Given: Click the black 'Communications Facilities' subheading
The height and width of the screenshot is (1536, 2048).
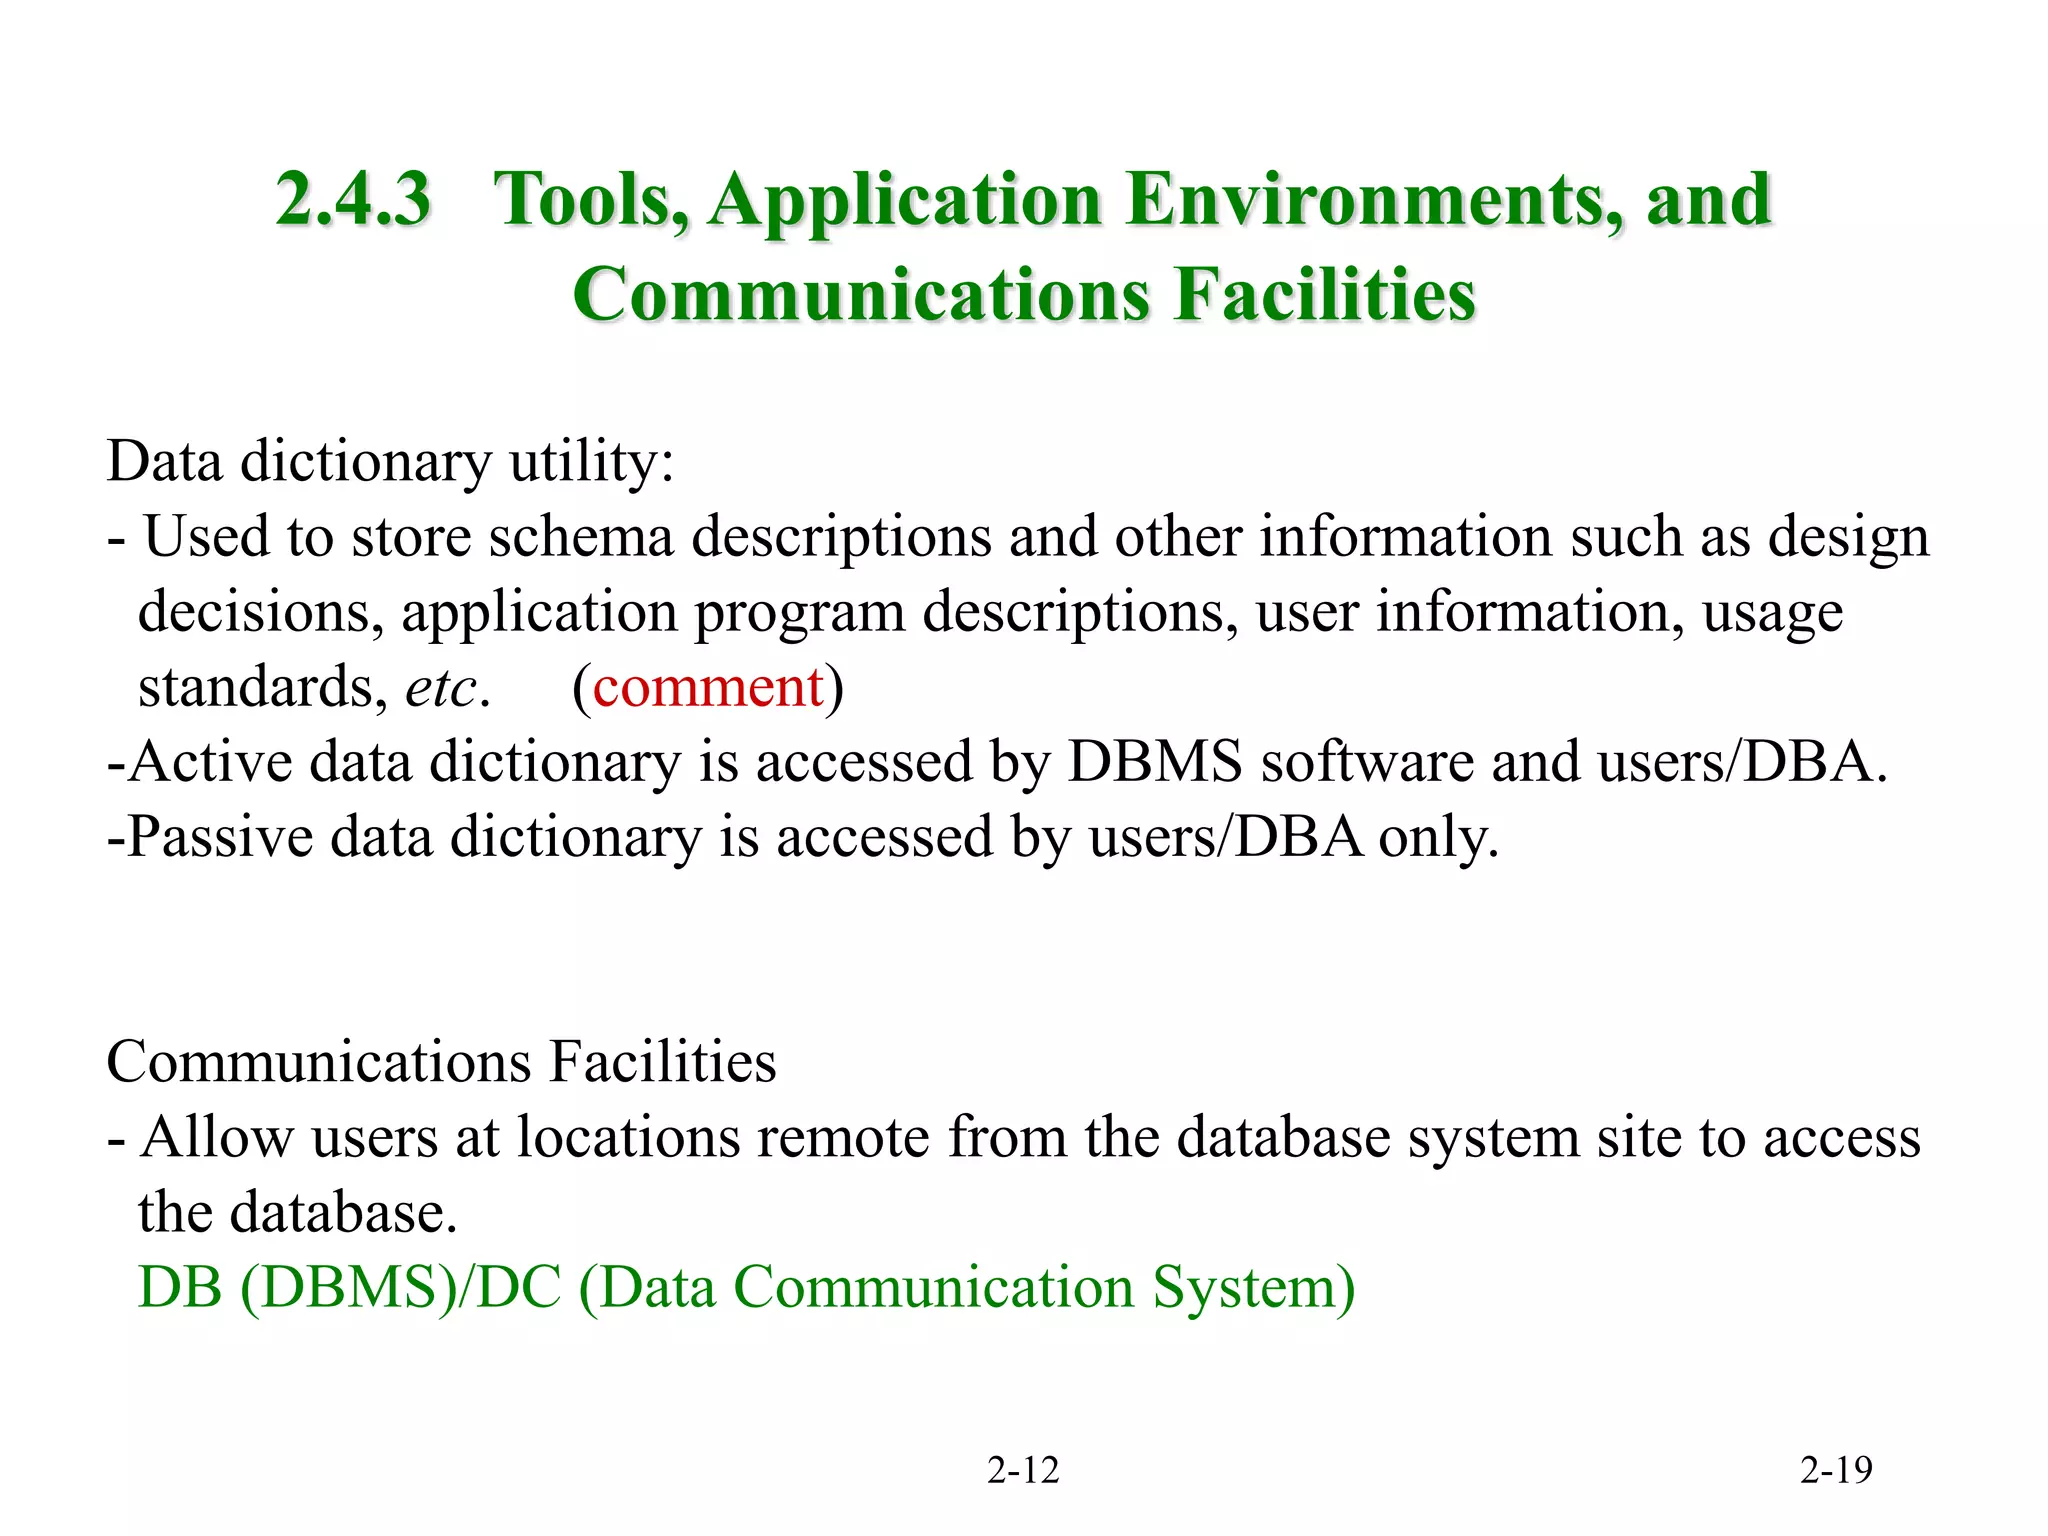Looking at the screenshot, I should pyautogui.click(x=441, y=1061).
